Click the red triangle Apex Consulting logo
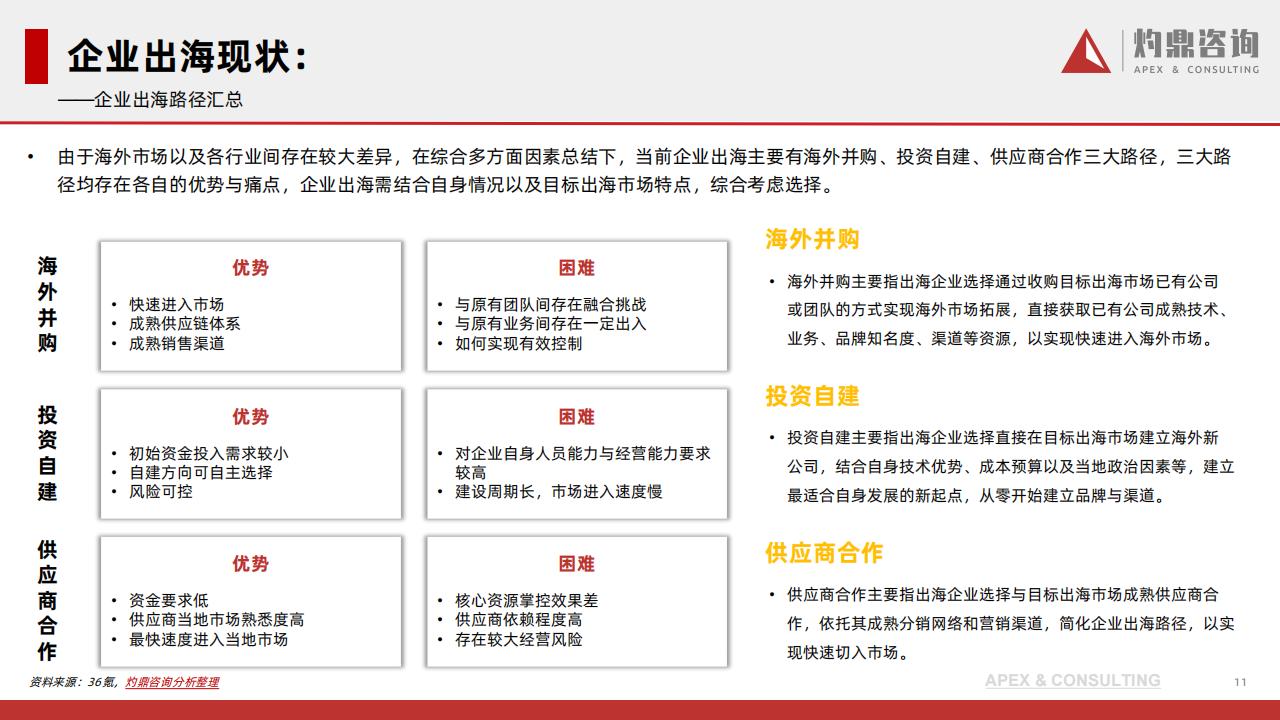 tap(1086, 51)
